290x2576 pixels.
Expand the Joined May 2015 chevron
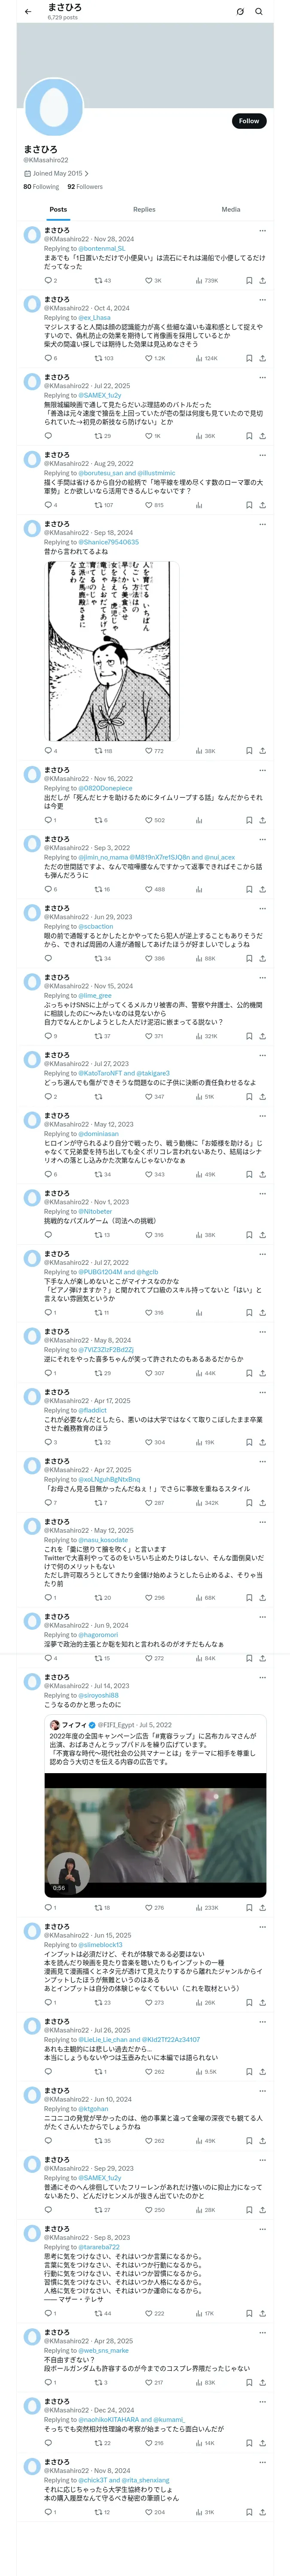86,173
